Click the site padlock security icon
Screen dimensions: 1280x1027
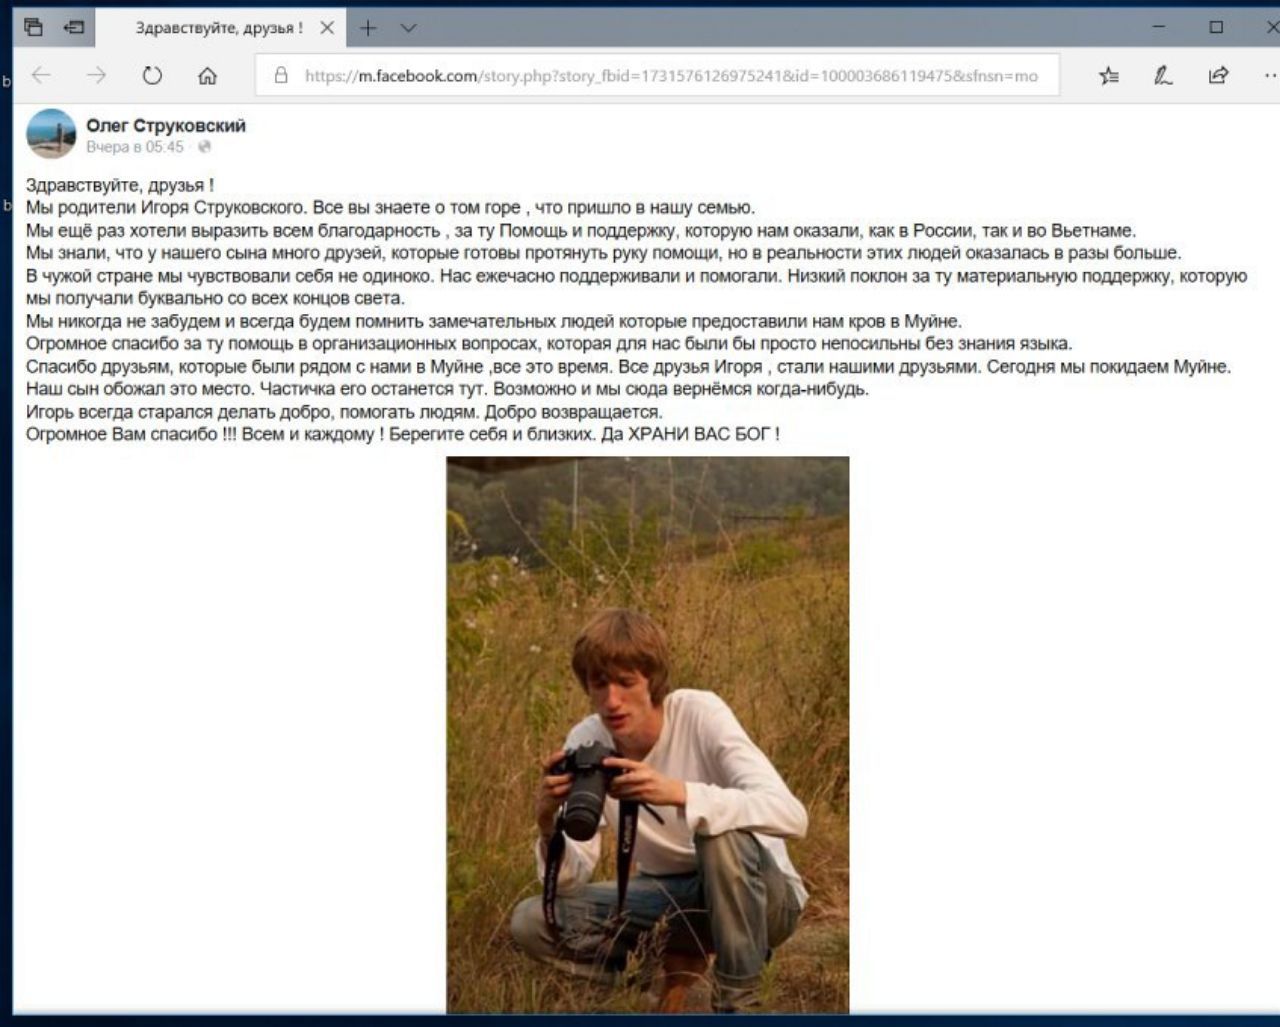click(281, 75)
